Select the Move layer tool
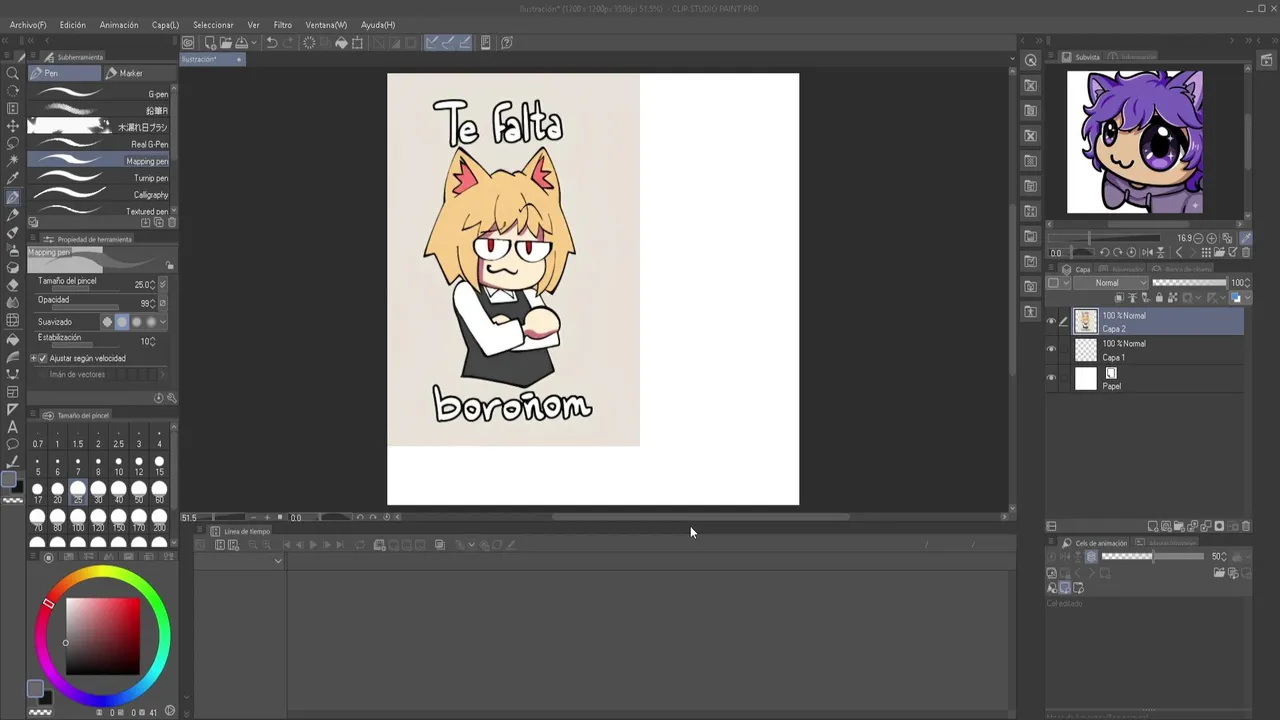Screen dimensions: 1280x720 (x=12, y=126)
